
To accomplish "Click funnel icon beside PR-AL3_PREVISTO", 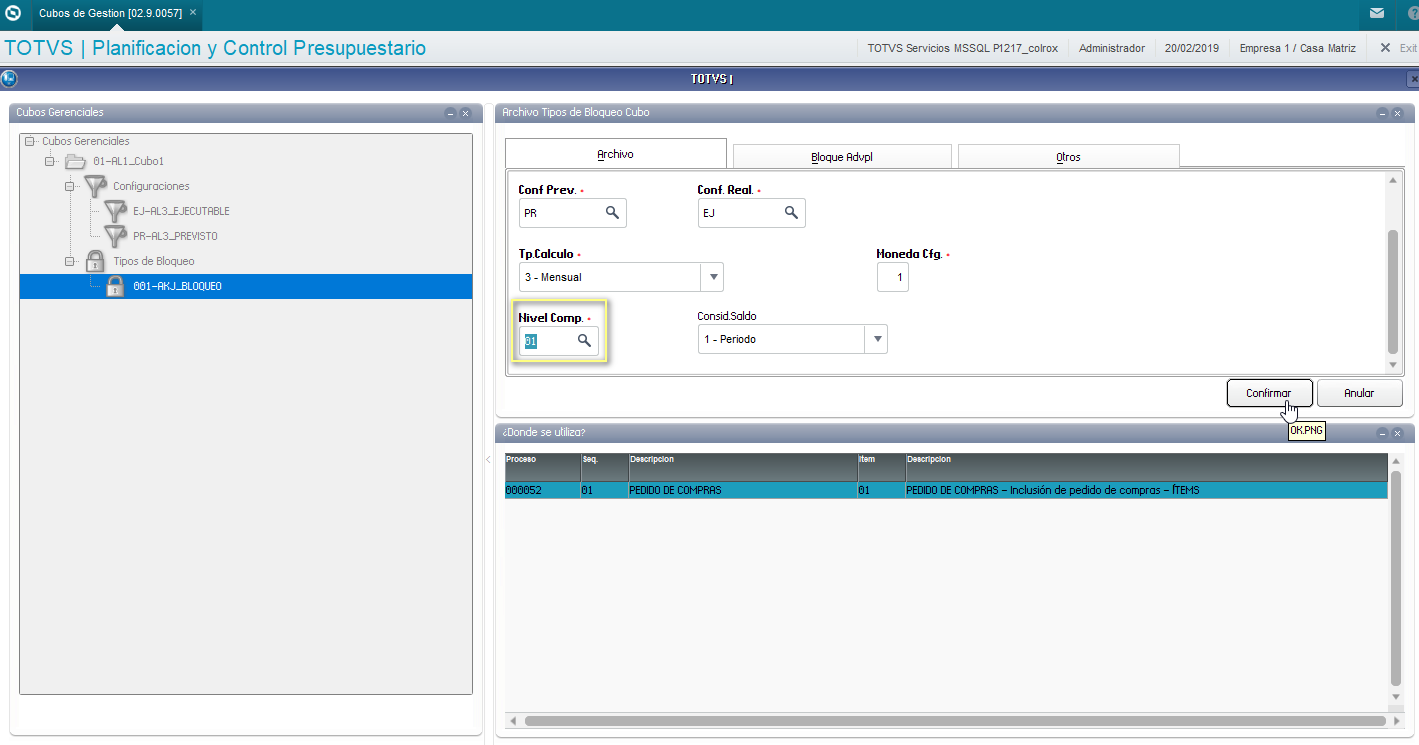I will (x=116, y=236).
